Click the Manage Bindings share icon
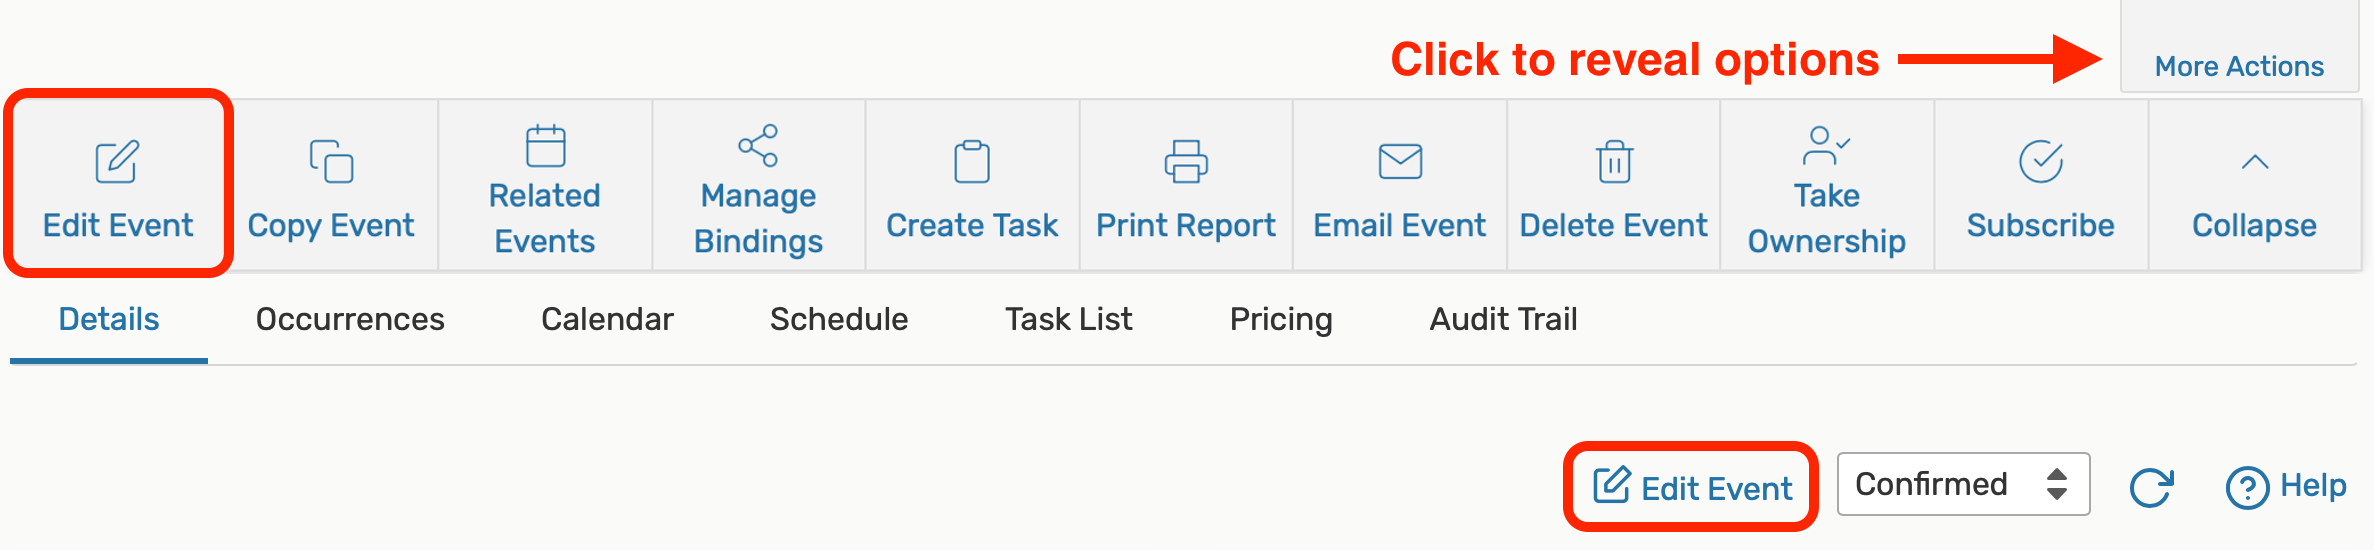This screenshot has width=2374, height=550. (758, 146)
